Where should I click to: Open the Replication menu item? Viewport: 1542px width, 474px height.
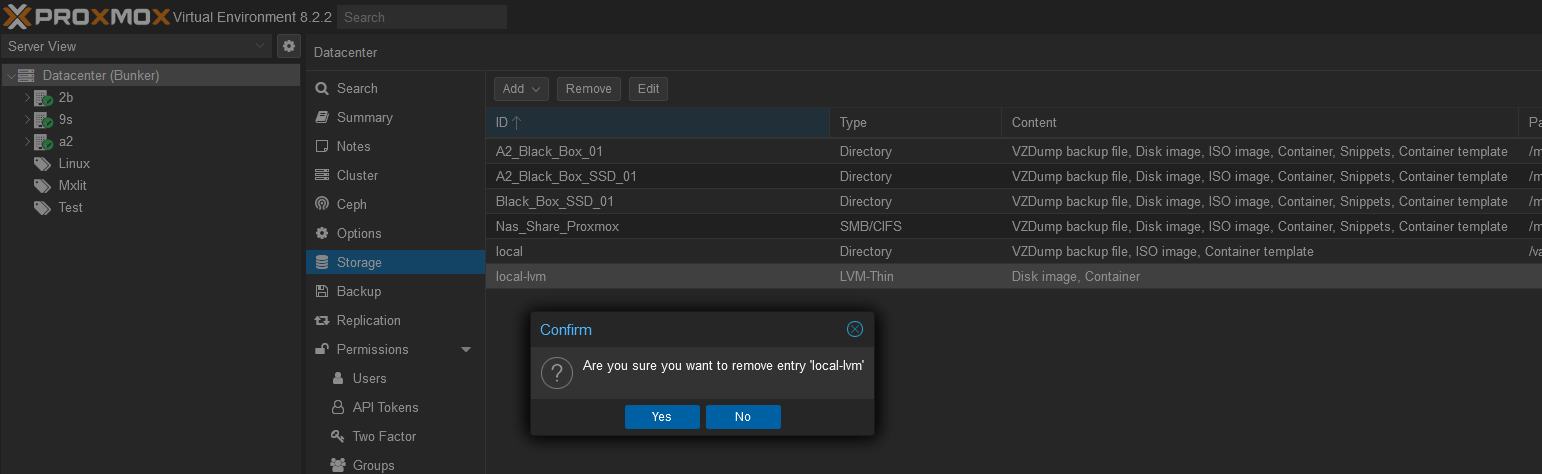point(395,320)
